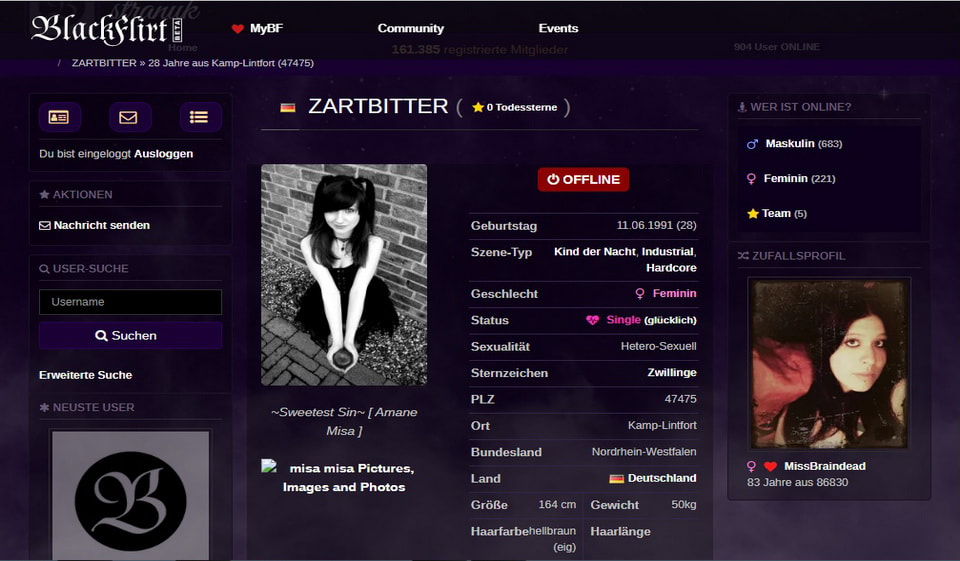Open the MyBF menu
This screenshot has width=960, height=561.
tap(266, 29)
